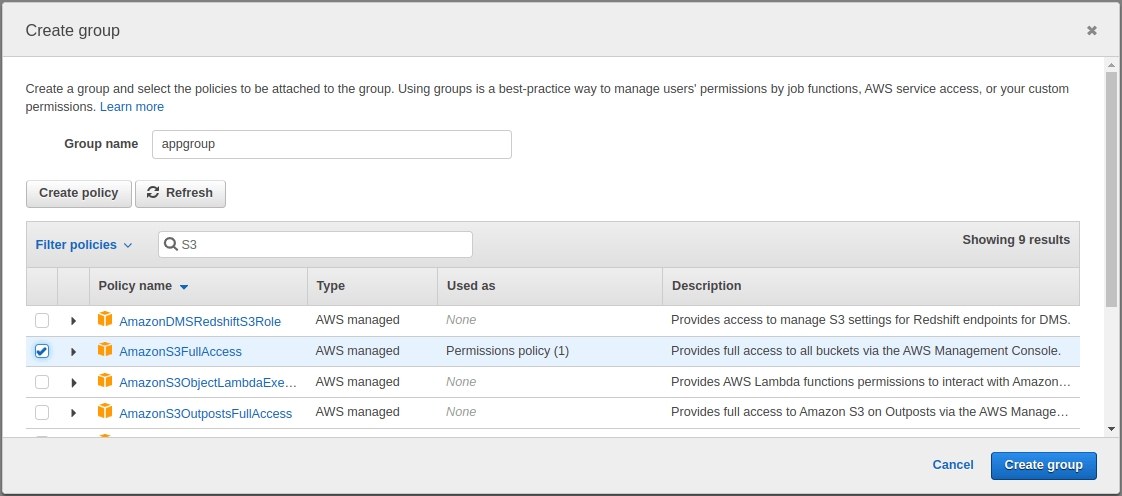Expand the AmazonS3FullAccess policy details arrow
This screenshot has height=496, width=1122.
[x=74, y=351]
